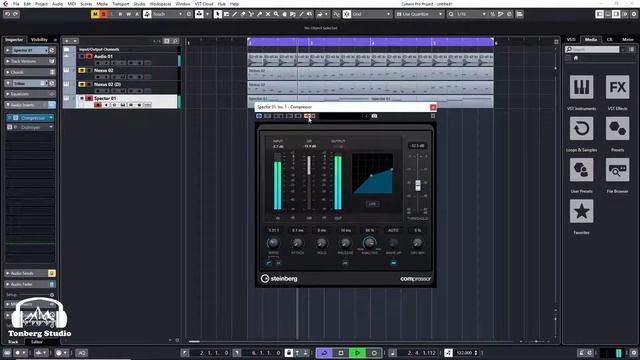Redo action in toolbar
The width and height of the screenshot is (640, 360).
(16, 14)
